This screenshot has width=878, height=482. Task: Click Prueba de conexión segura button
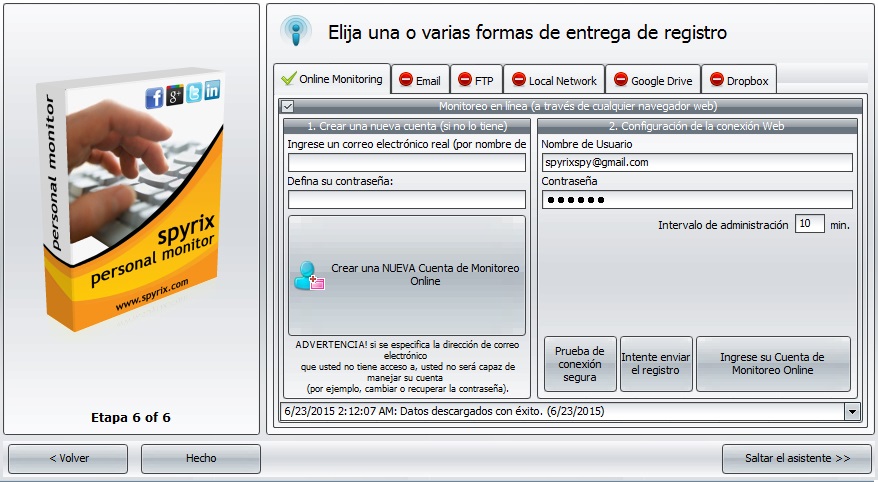pos(580,364)
